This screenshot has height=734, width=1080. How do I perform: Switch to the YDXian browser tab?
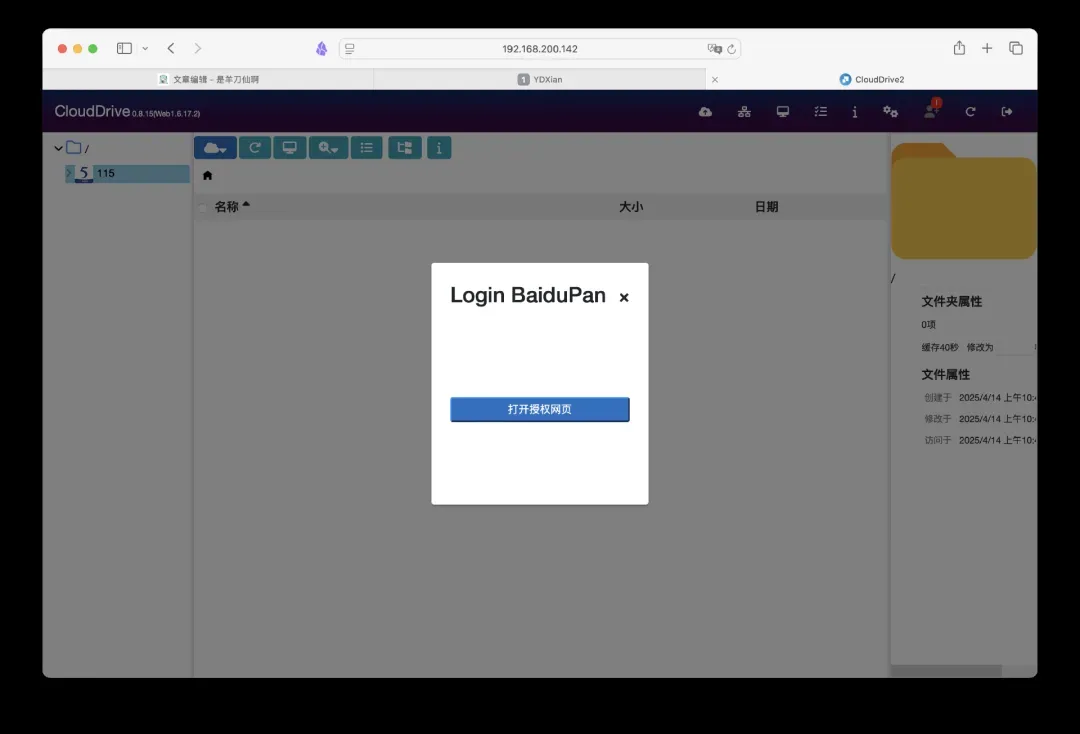point(540,79)
